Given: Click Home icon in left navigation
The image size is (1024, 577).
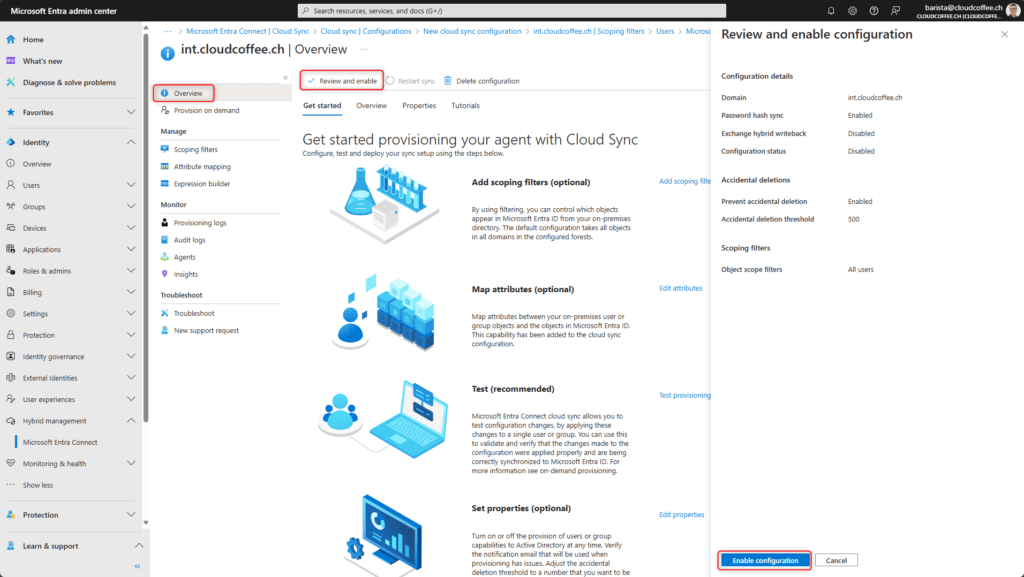Looking at the screenshot, I should (10, 39).
